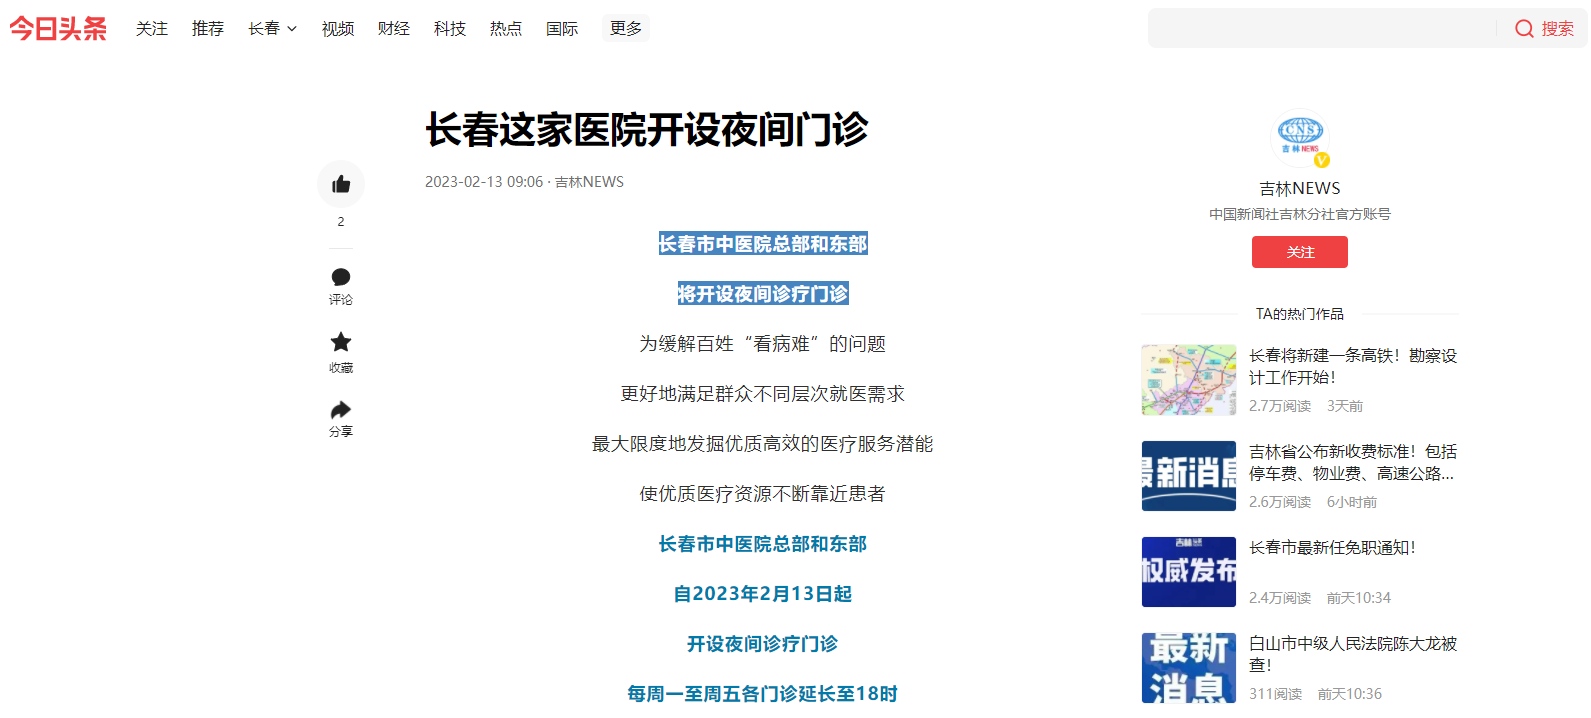Image resolution: width=1591 pixels, height=718 pixels.
Task: Click the 白山市中级人民法院 article thumbnail
Action: tap(1189, 667)
